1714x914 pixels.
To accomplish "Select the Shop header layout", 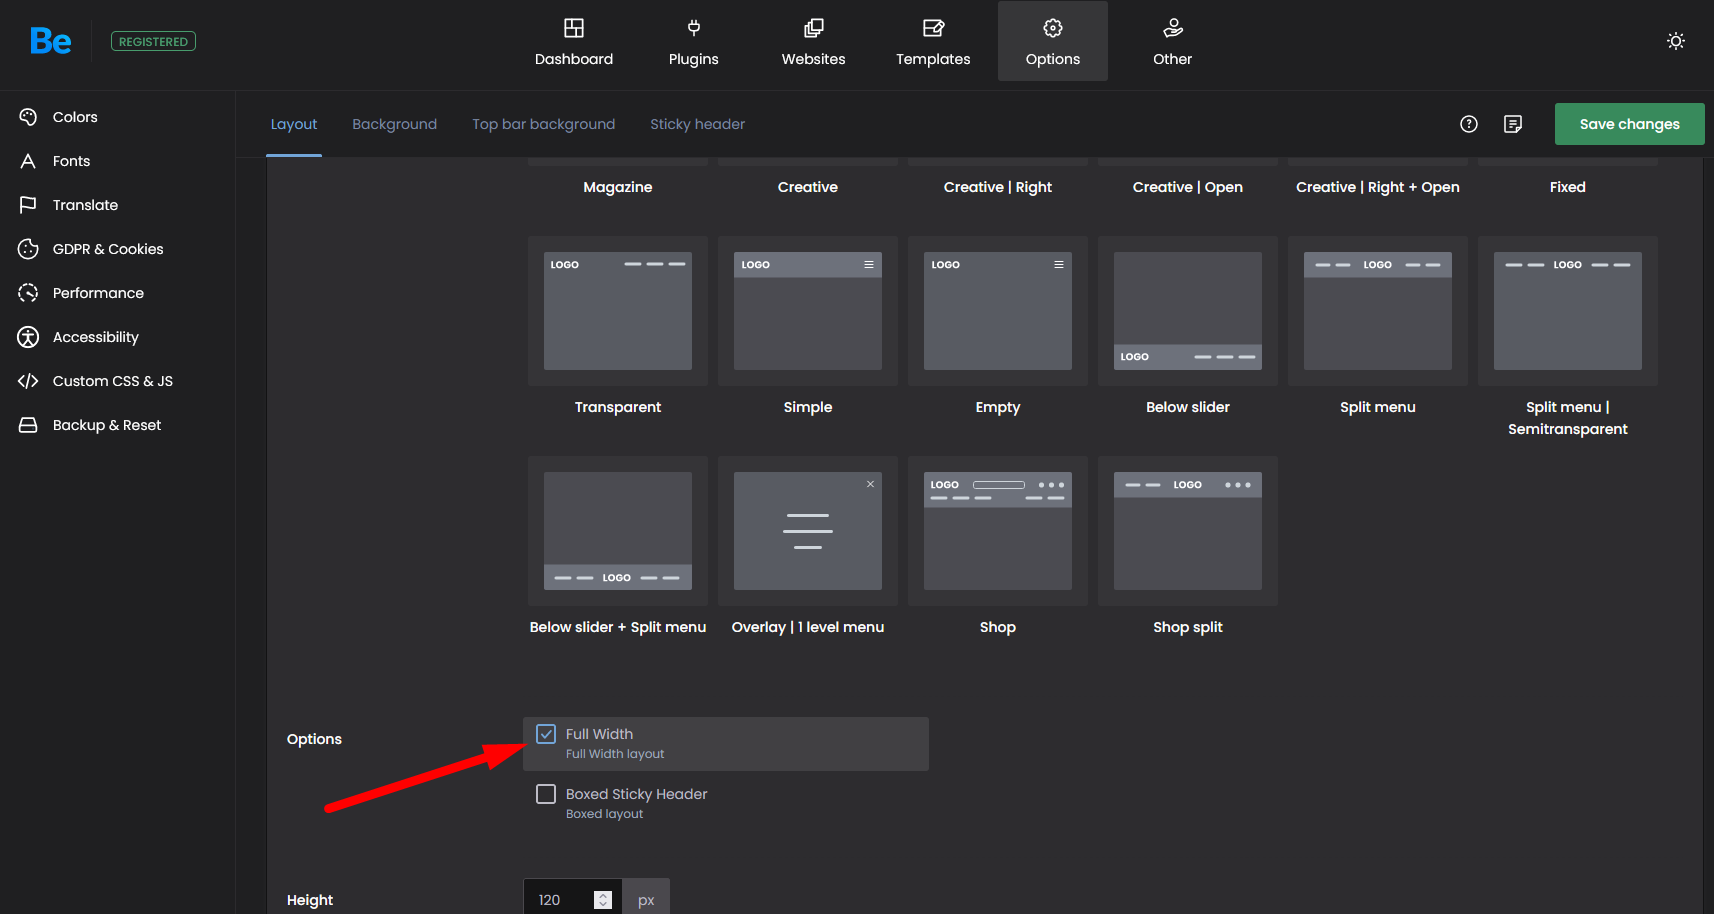I will click(998, 531).
